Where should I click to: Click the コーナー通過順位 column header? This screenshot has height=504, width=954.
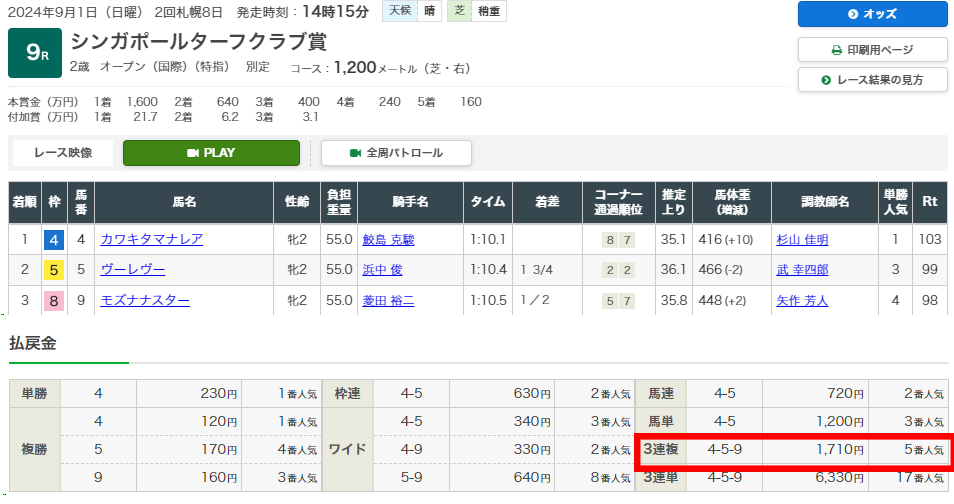[619, 202]
